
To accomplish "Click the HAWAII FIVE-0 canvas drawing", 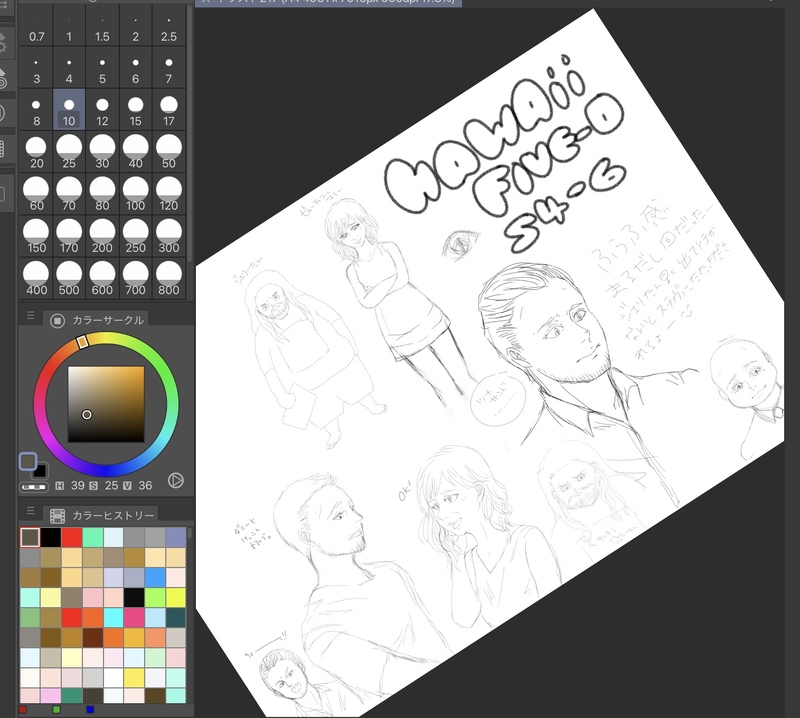I will click(x=490, y=362).
